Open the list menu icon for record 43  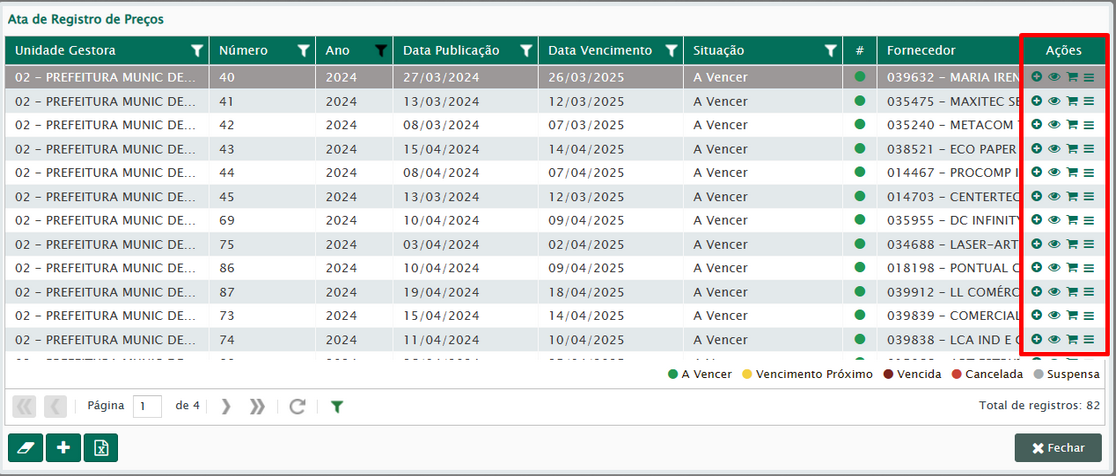pos(1089,148)
